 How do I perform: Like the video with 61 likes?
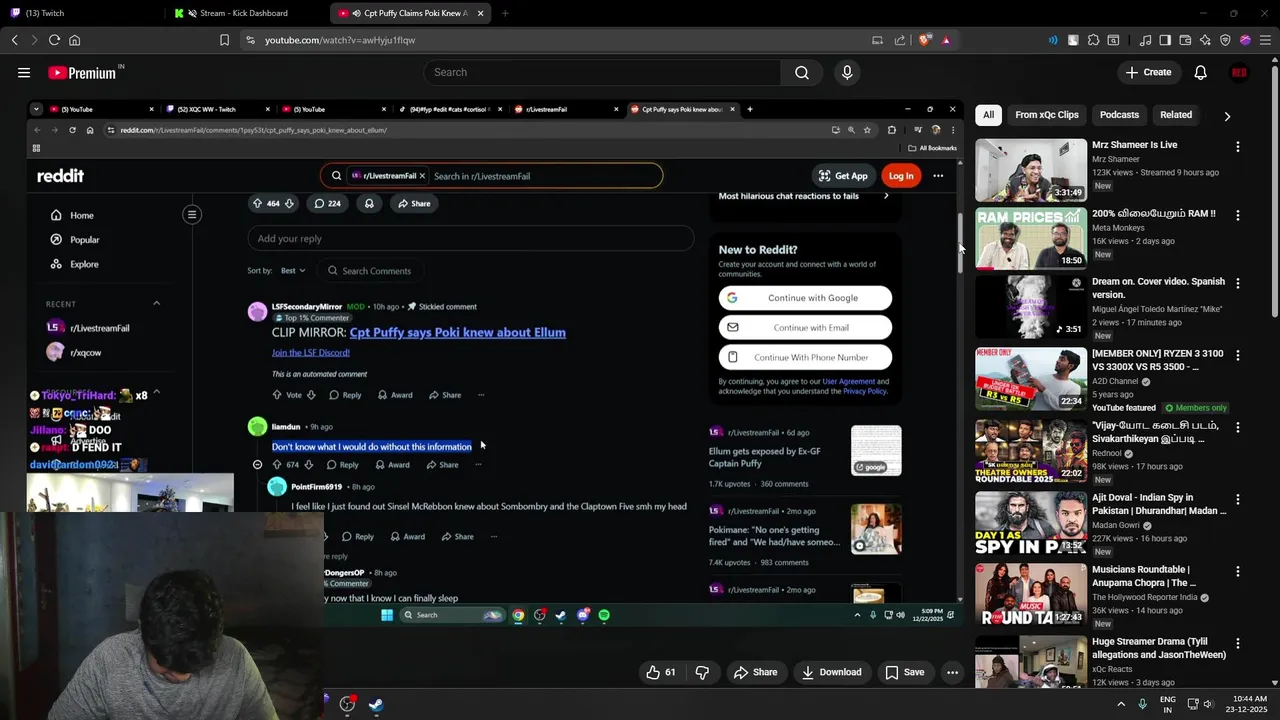[x=661, y=672]
